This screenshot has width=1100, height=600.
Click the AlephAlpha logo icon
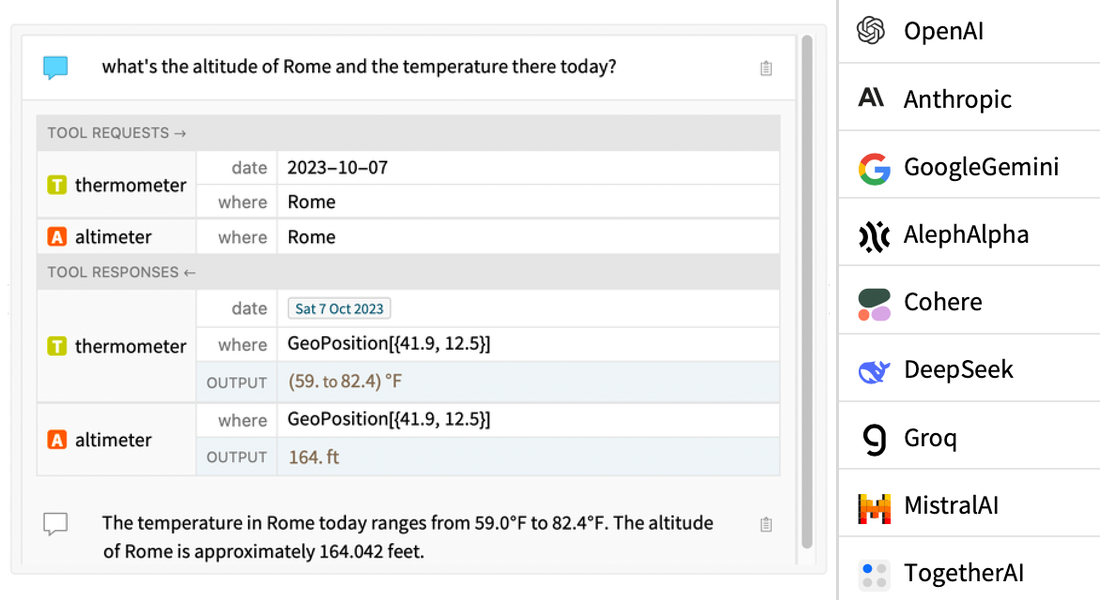874,235
